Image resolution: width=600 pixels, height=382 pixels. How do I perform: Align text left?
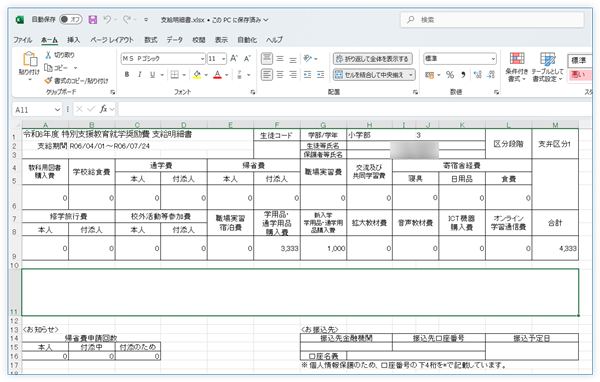click(x=267, y=75)
